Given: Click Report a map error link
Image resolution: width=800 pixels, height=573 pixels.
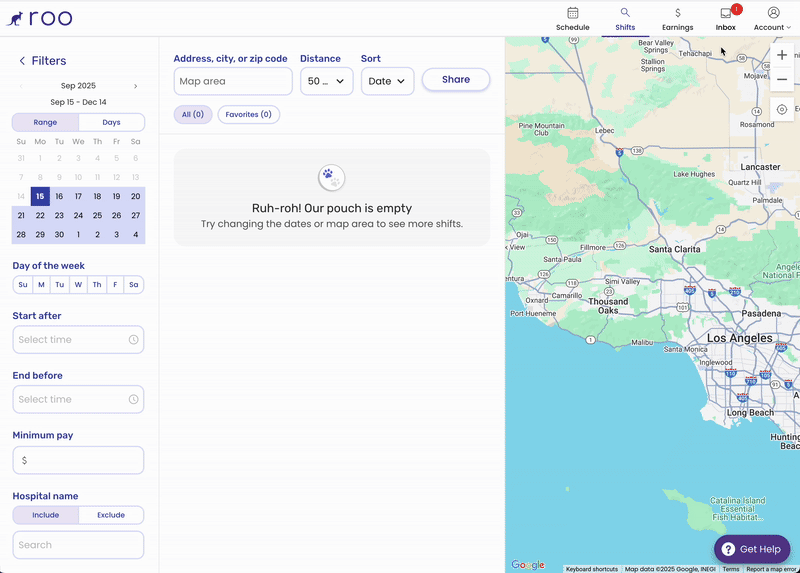Looking at the screenshot, I should (771, 569).
